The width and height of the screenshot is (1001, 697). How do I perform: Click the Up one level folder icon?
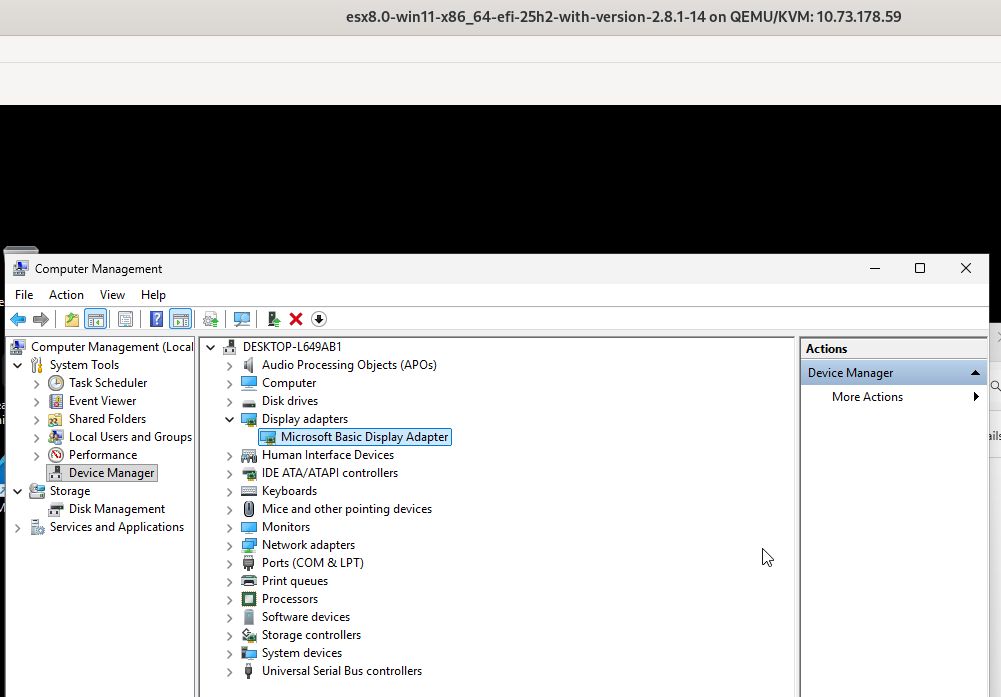point(72,319)
